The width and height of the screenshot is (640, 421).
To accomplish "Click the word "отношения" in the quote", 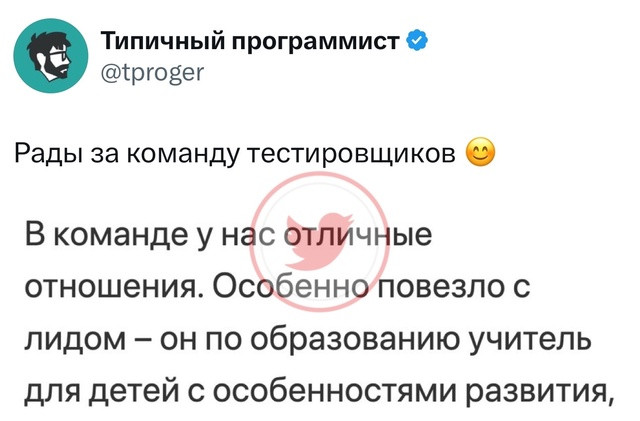I will pyautogui.click(x=115, y=287).
